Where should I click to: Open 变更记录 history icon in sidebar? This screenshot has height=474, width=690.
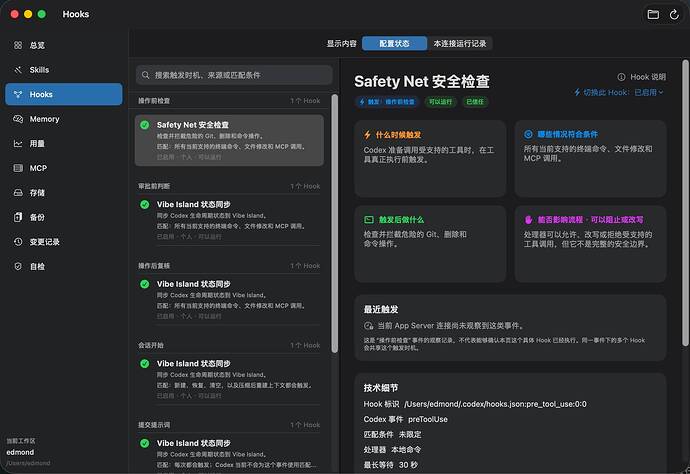(x=18, y=242)
